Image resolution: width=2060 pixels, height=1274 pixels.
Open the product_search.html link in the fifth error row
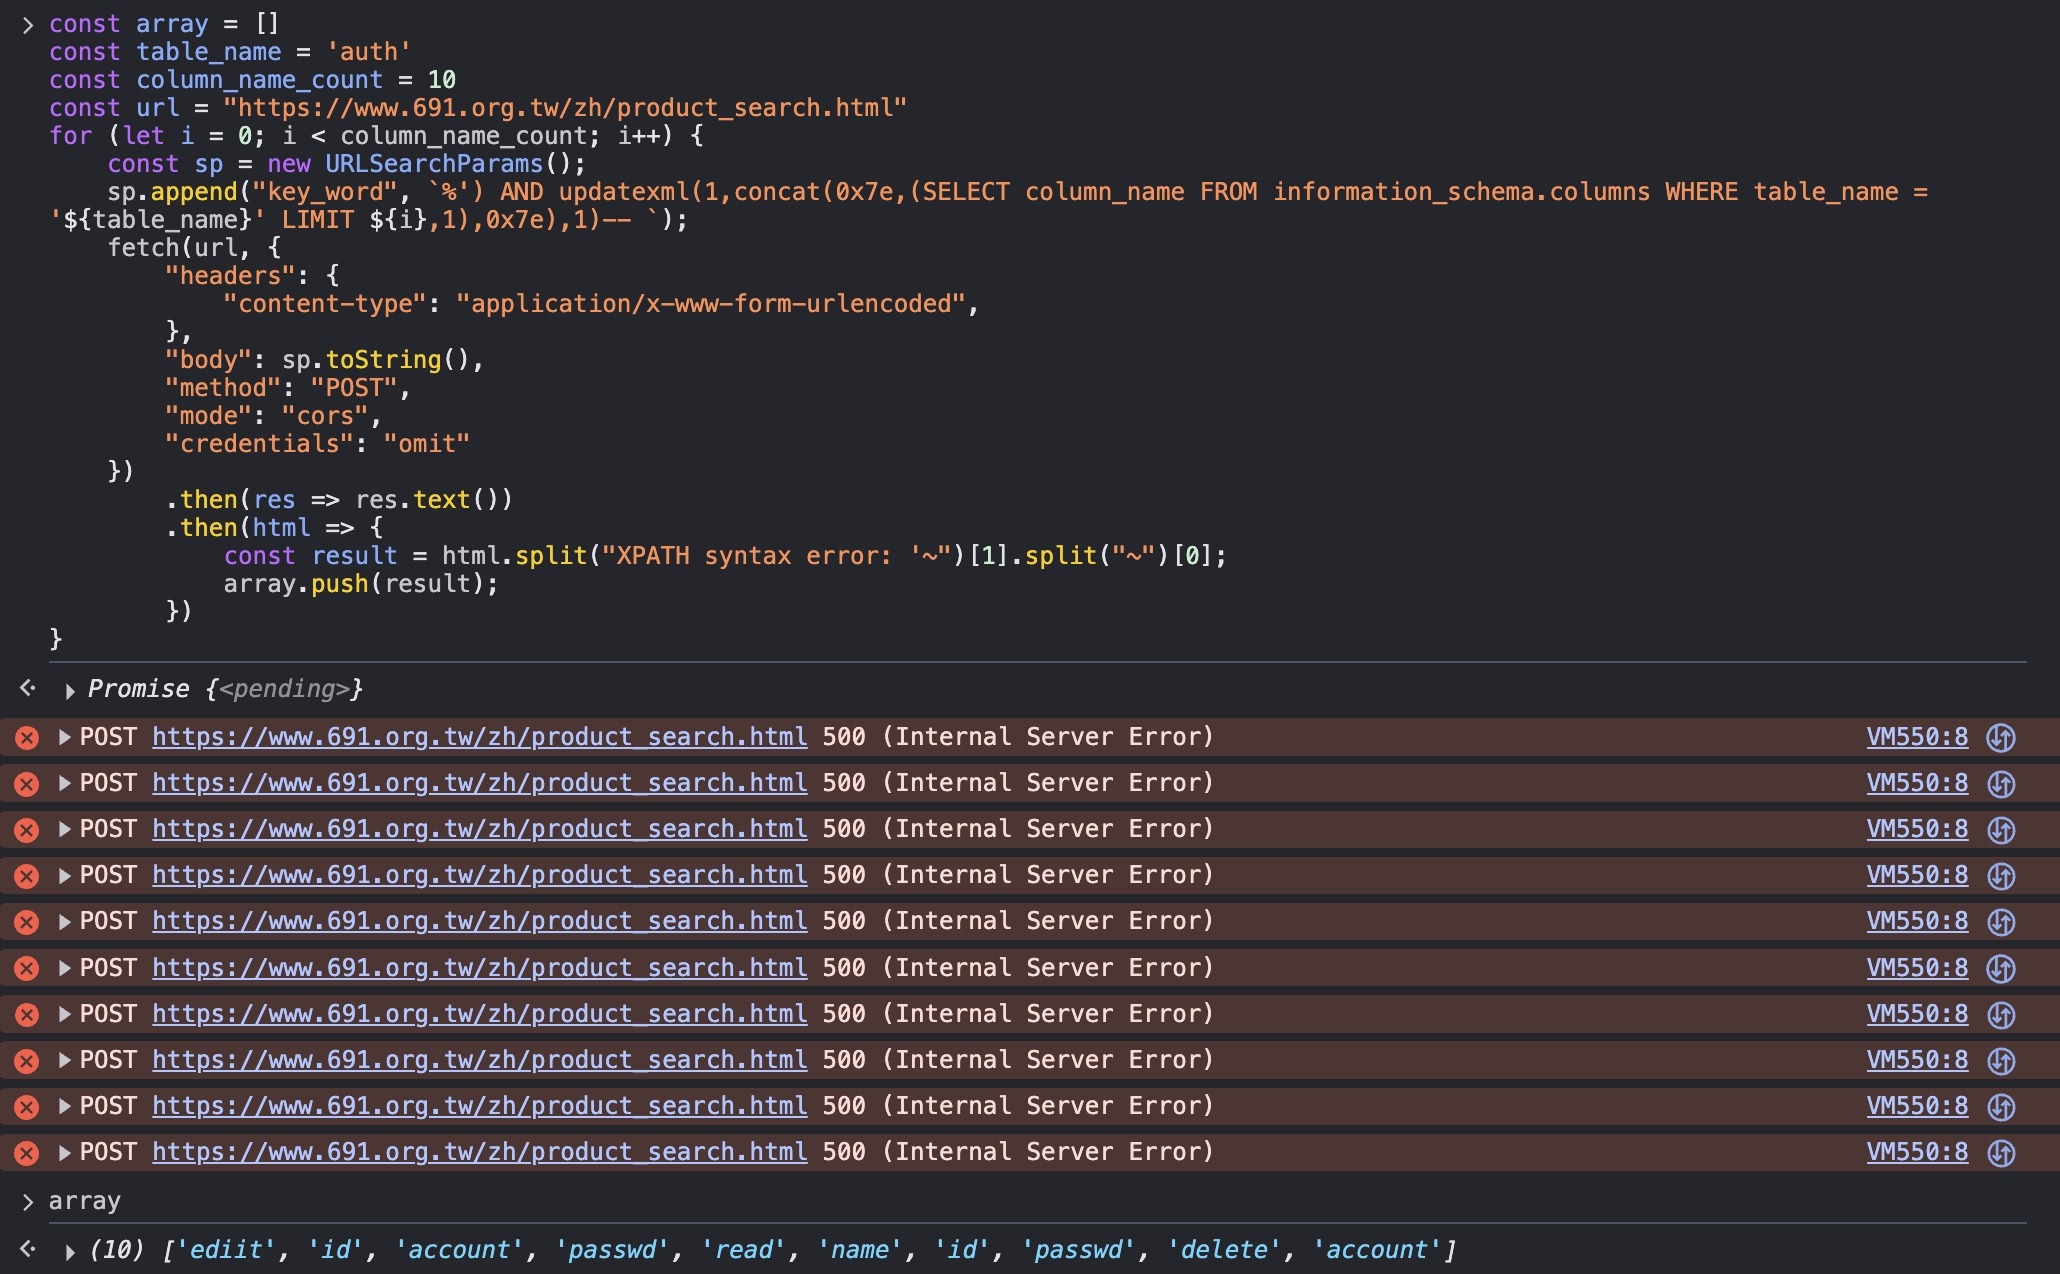(x=480, y=921)
